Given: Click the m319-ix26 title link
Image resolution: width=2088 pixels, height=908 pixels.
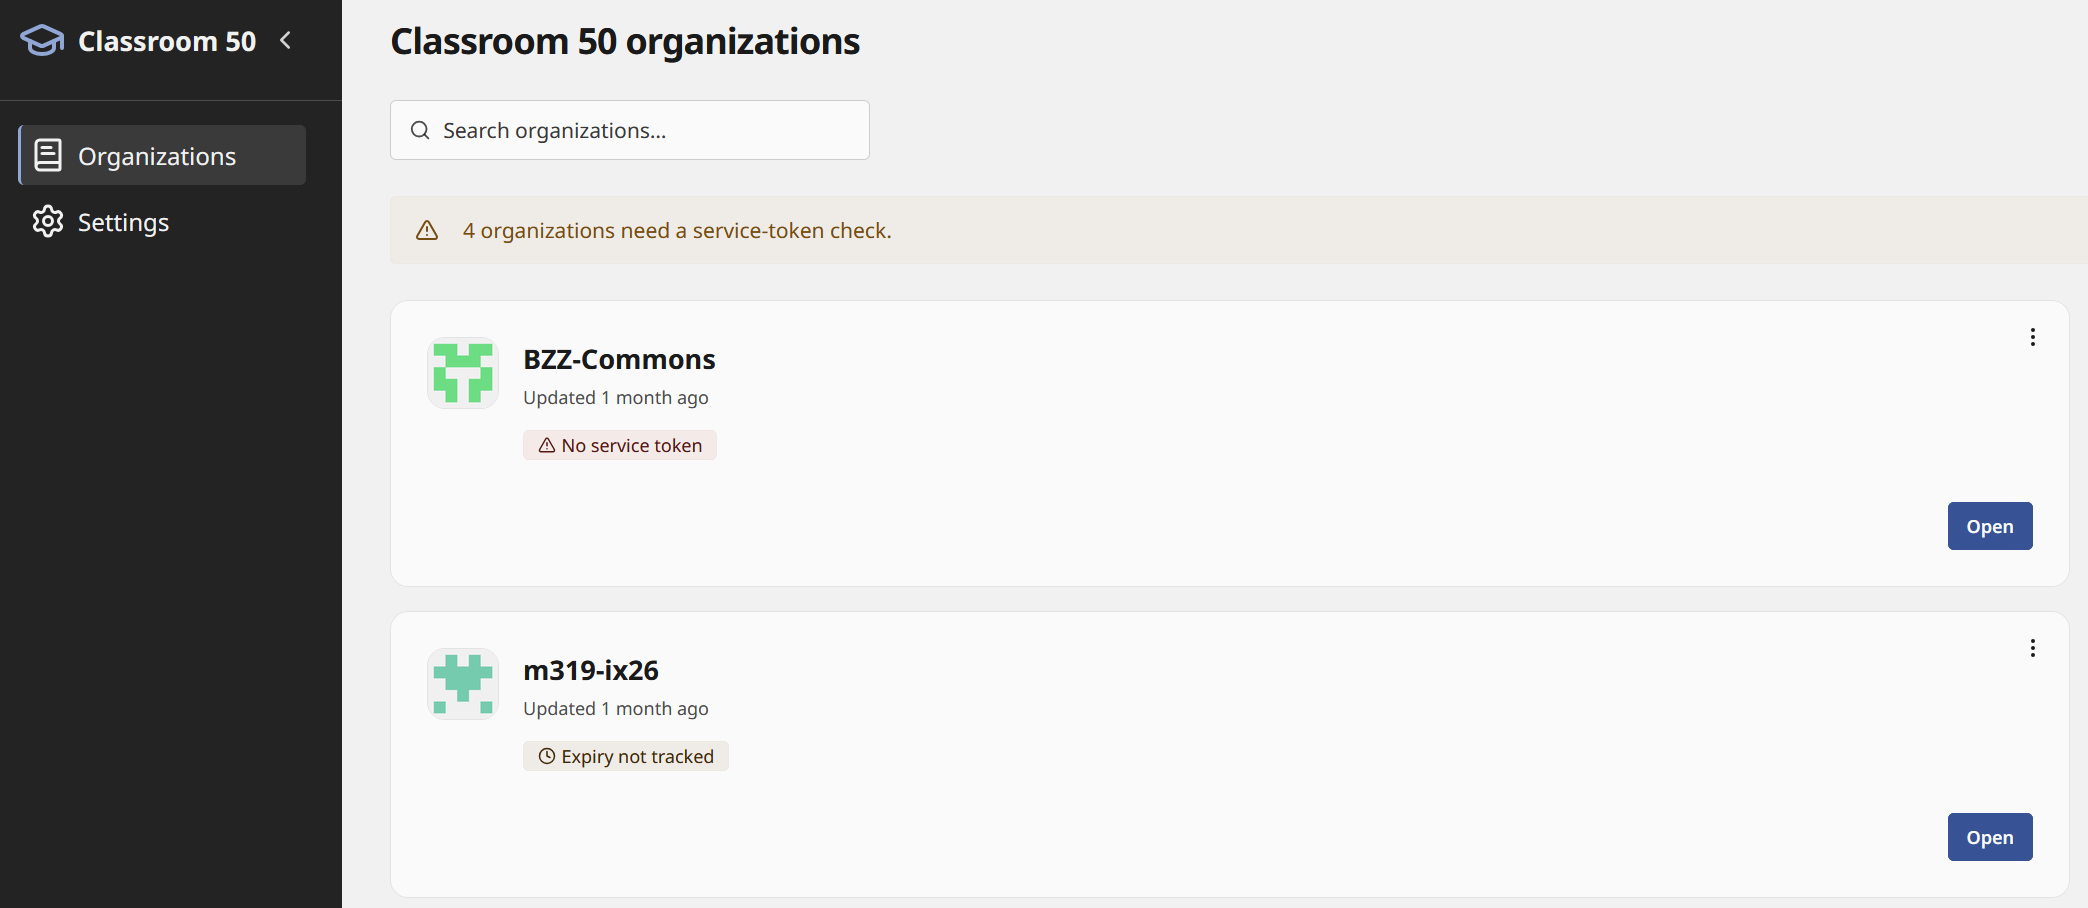Looking at the screenshot, I should coord(591,670).
